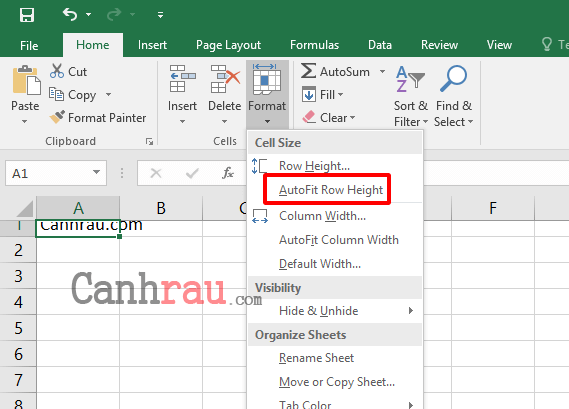Viewport: 569px width, 409px height.
Task: Click the Undo arrow icon
Action: click(x=70, y=15)
